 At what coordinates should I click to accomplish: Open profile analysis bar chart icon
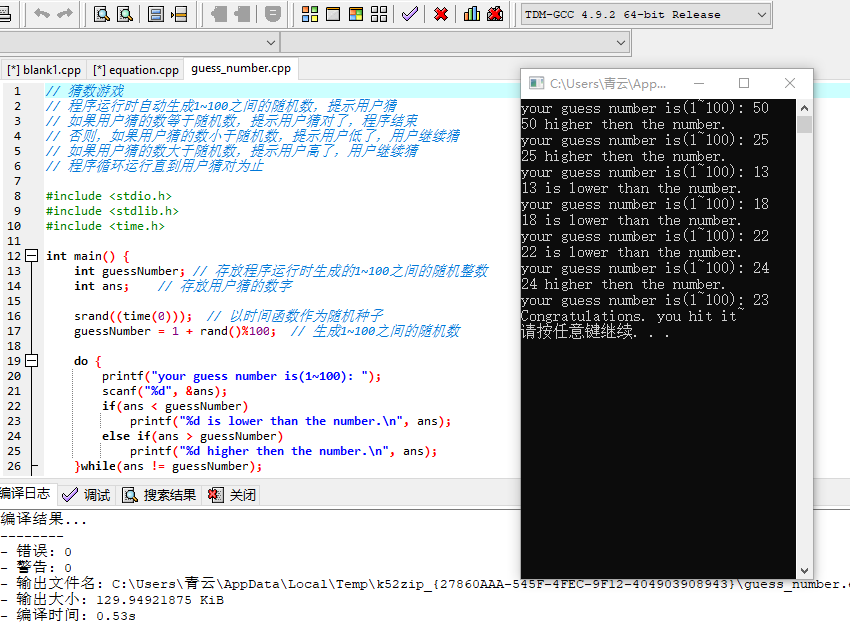(x=472, y=14)
